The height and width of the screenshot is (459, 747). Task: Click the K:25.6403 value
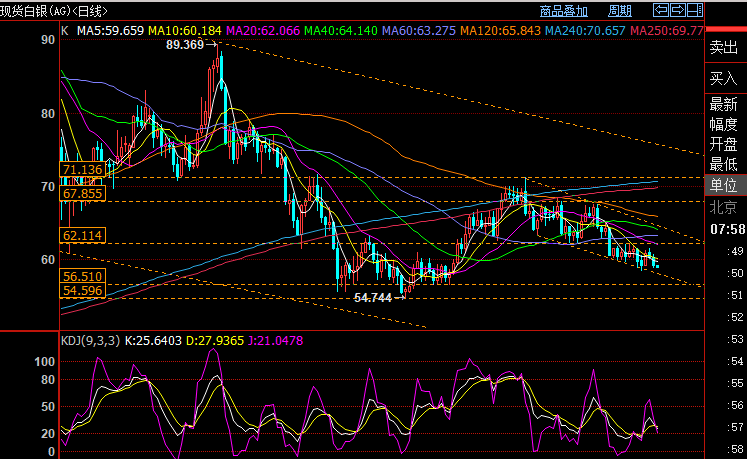[153, 341]
